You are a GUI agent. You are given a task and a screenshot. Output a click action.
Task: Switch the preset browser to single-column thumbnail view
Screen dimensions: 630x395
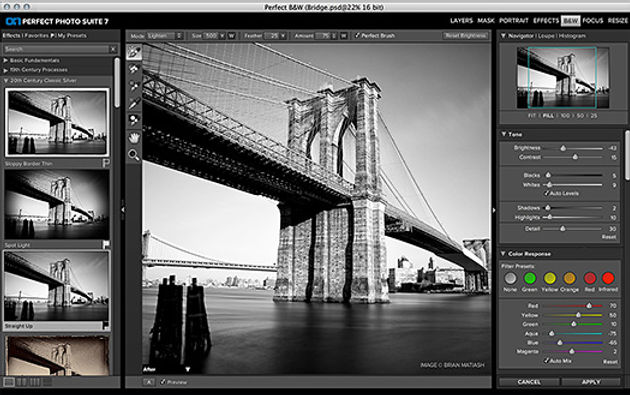pos(9,382)
